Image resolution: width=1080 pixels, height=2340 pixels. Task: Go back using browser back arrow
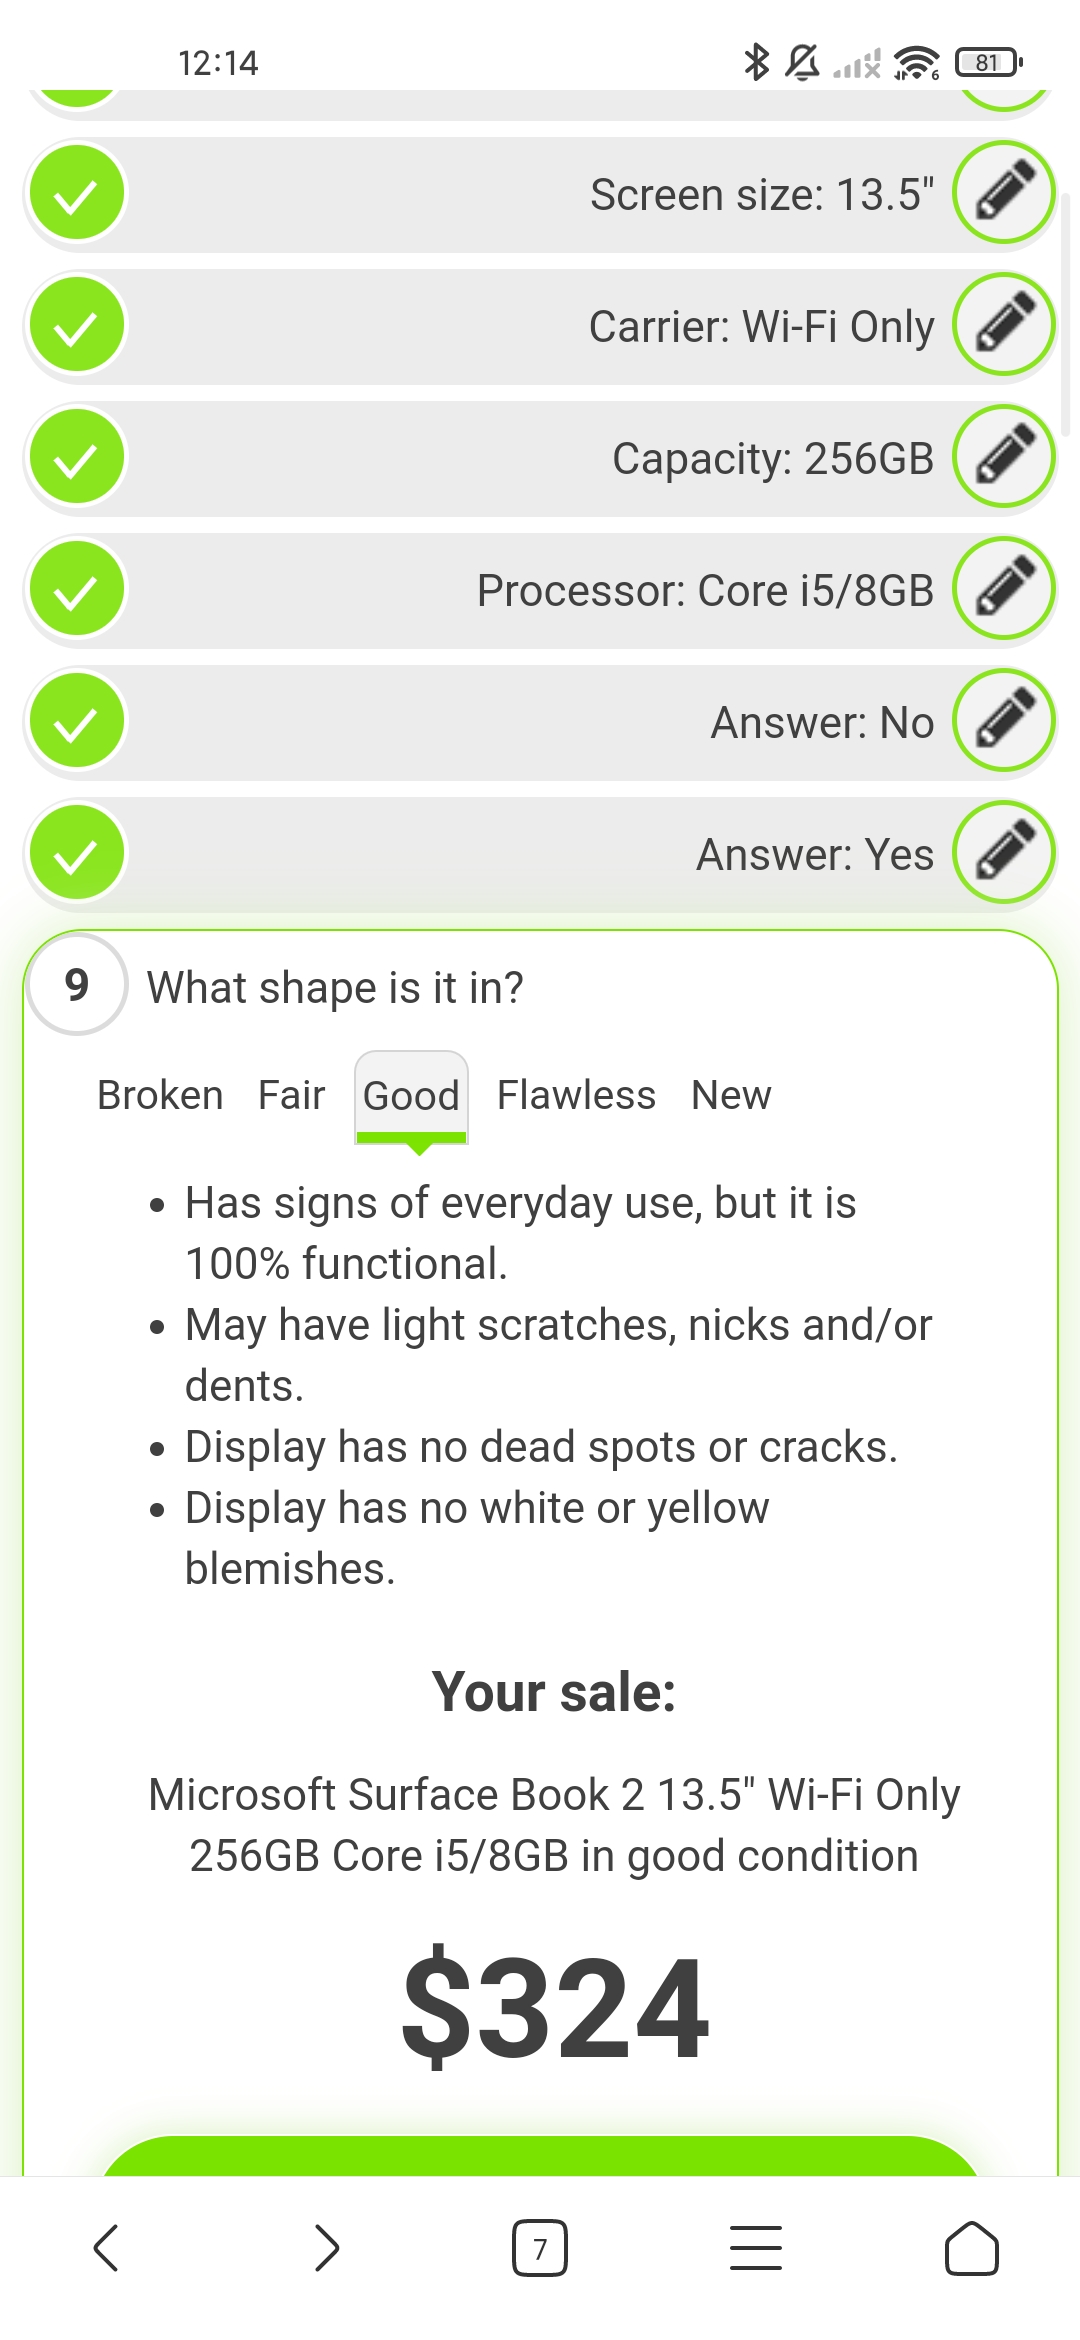coord(106,2248)
